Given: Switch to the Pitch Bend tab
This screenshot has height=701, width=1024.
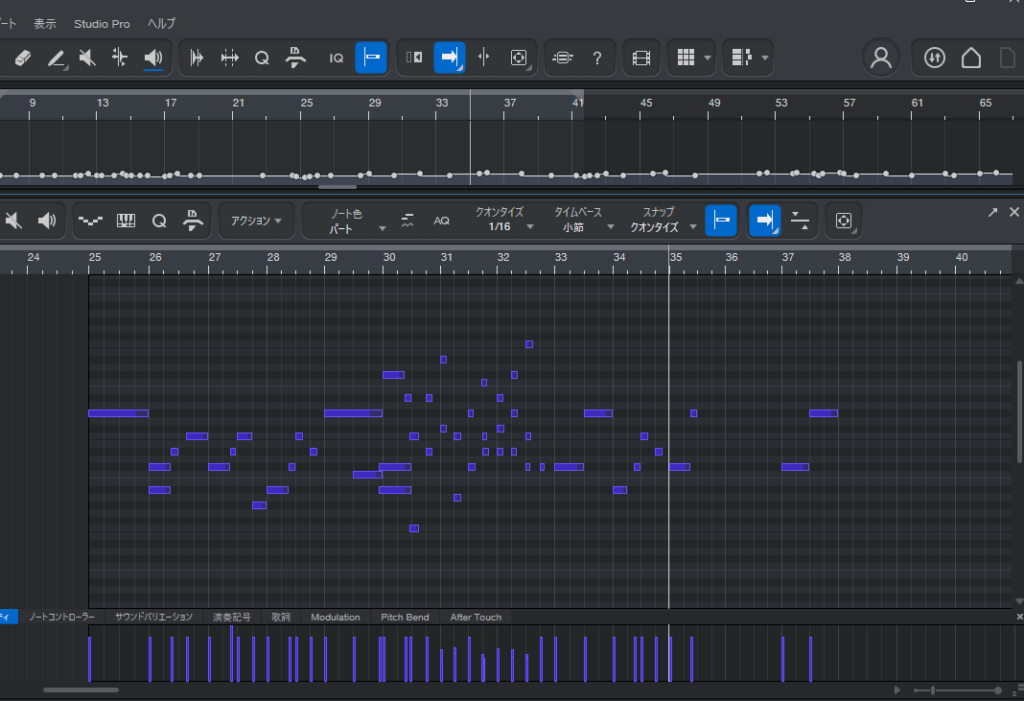Looking at the screenshot, I should (x=404, y=617).
